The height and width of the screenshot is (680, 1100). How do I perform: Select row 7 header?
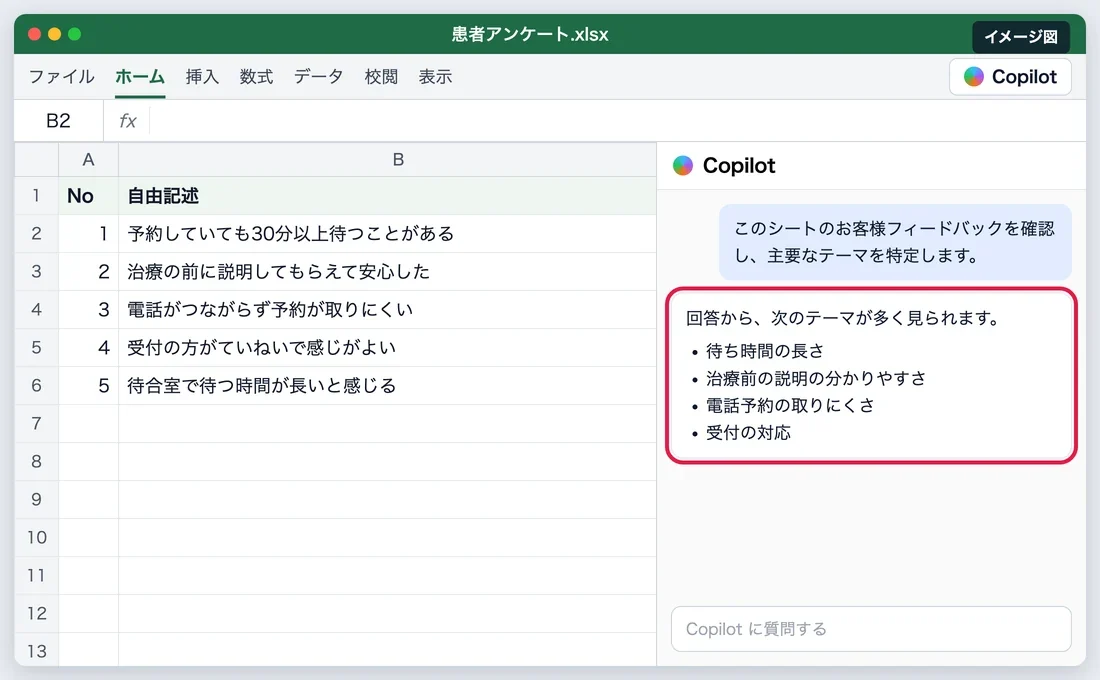[x=36, y=423]
